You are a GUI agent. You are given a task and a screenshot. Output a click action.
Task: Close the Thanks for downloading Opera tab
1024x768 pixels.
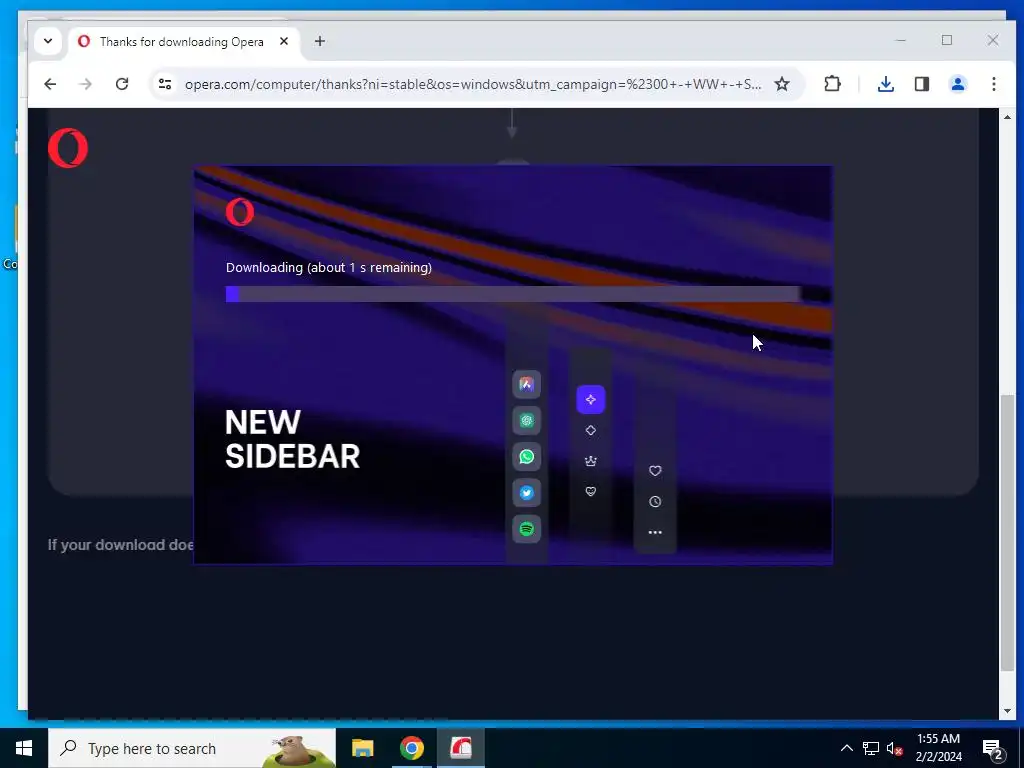coord(284,41)
